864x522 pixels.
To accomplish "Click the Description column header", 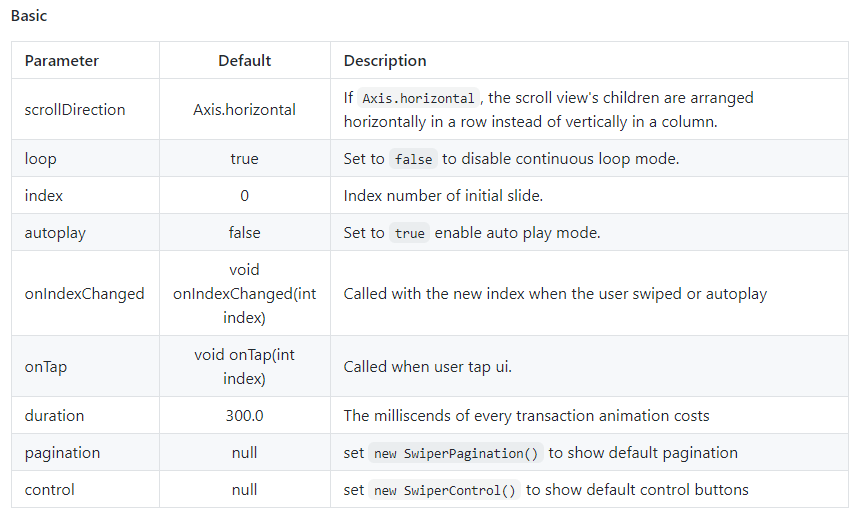I will [x=385, y=61].
